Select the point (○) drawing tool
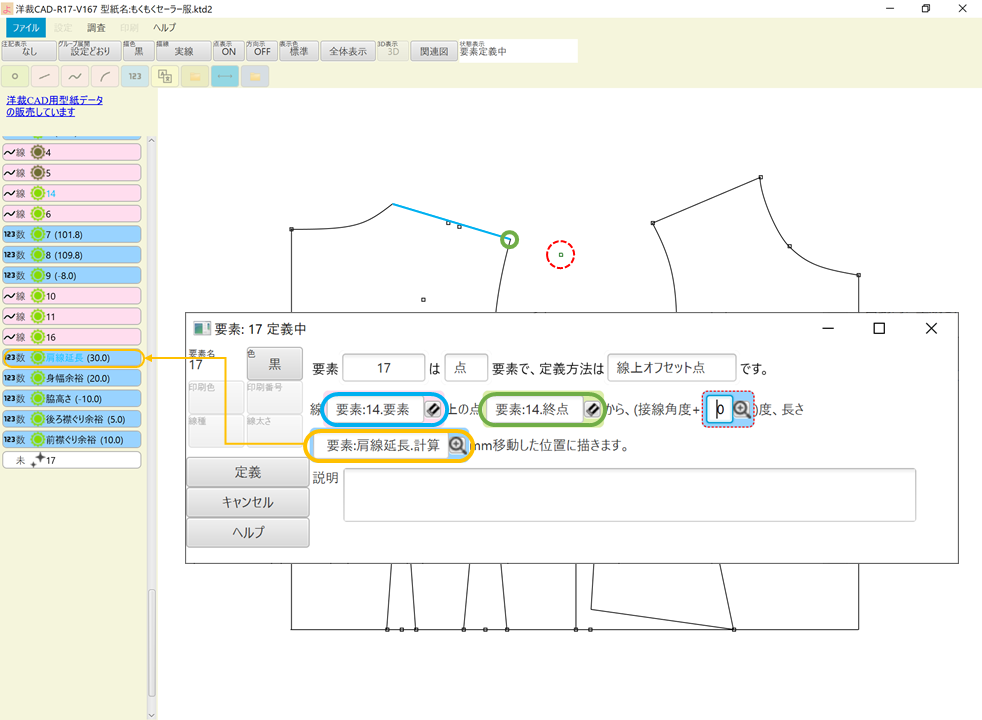Viewport: 982px width, 720px height. [14, 76]
